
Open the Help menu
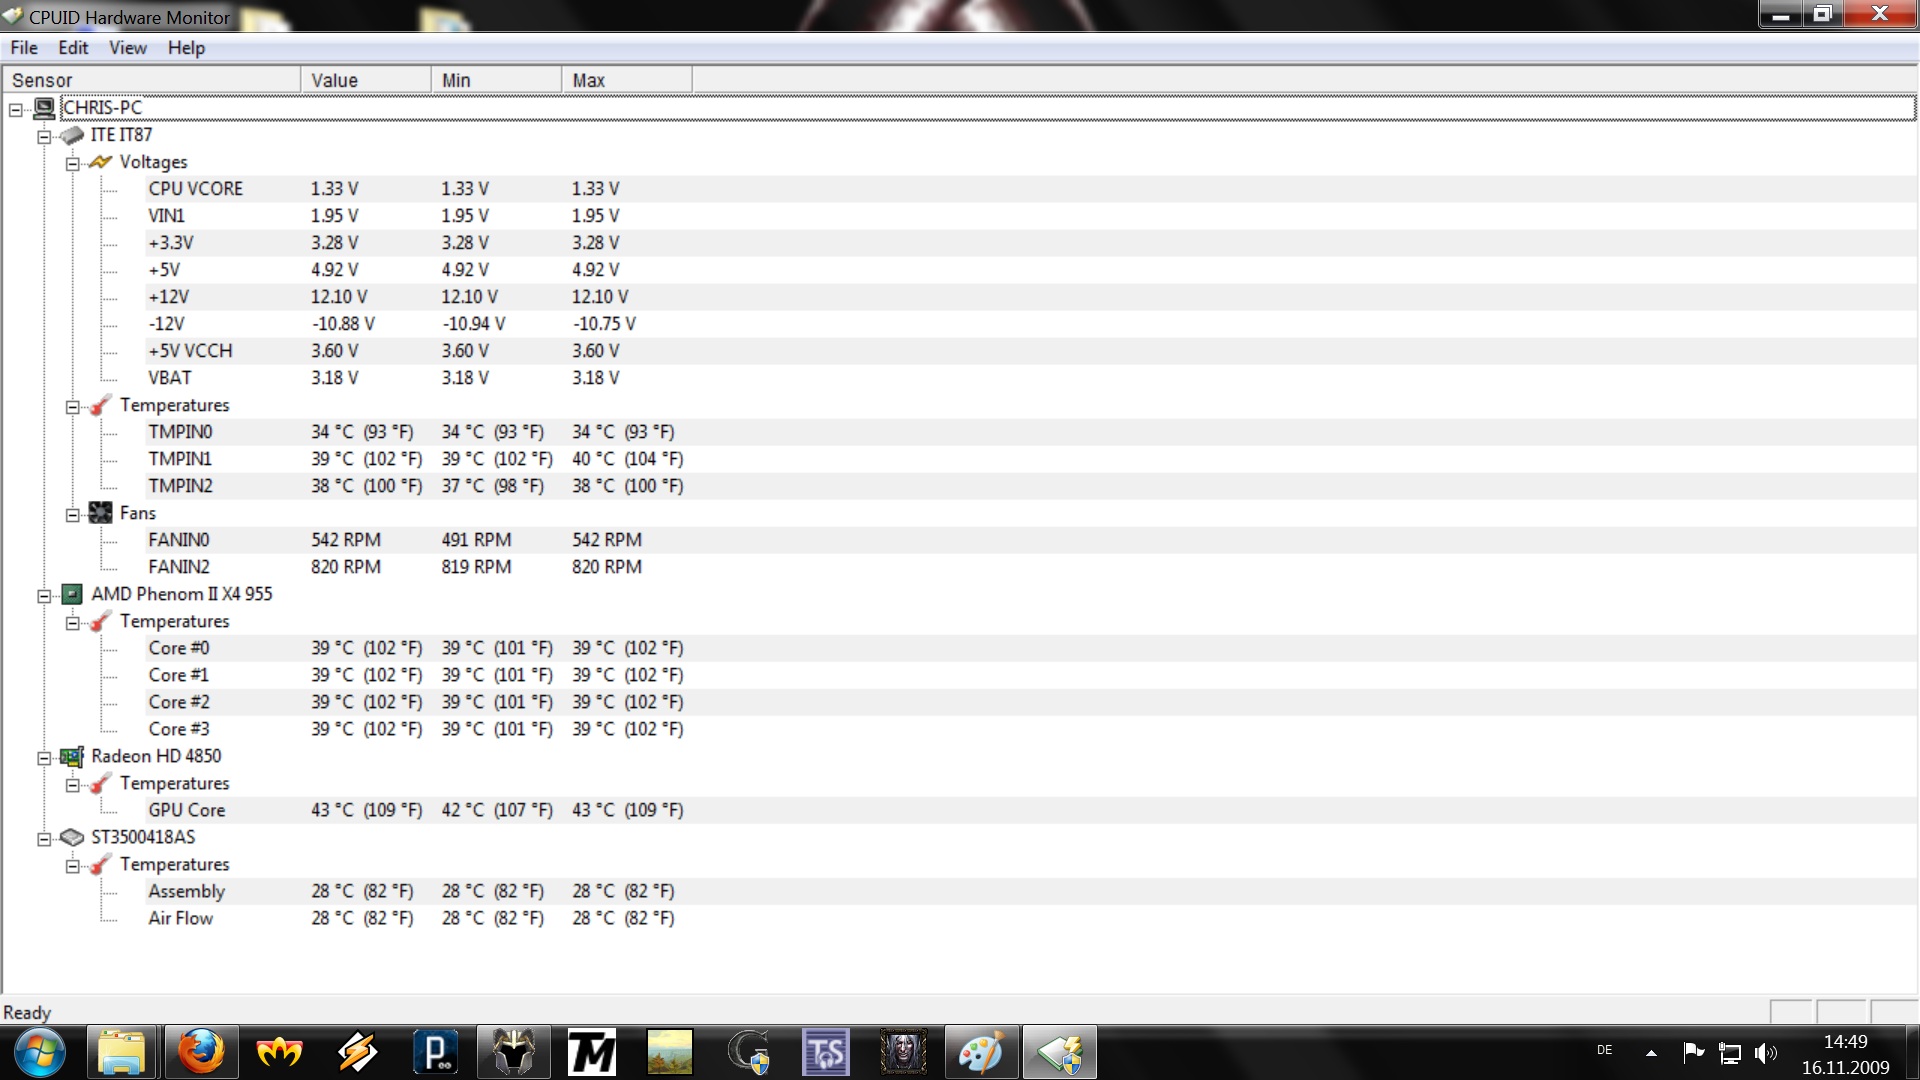[x=186, y=47]
